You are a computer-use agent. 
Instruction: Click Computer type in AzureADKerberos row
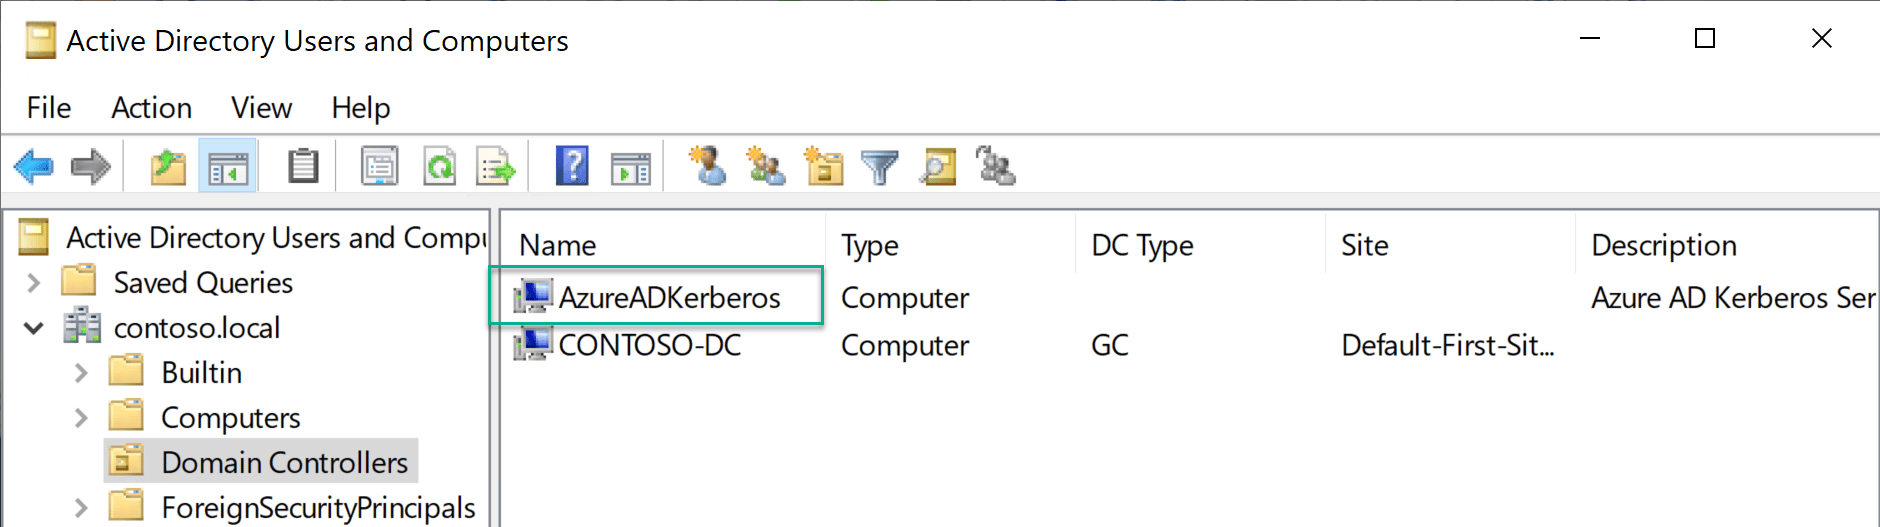(x=905, y=298)
